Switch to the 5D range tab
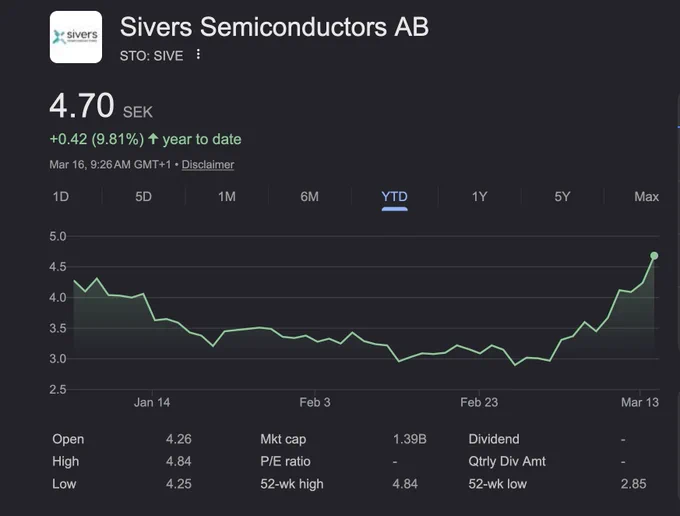 144,197
